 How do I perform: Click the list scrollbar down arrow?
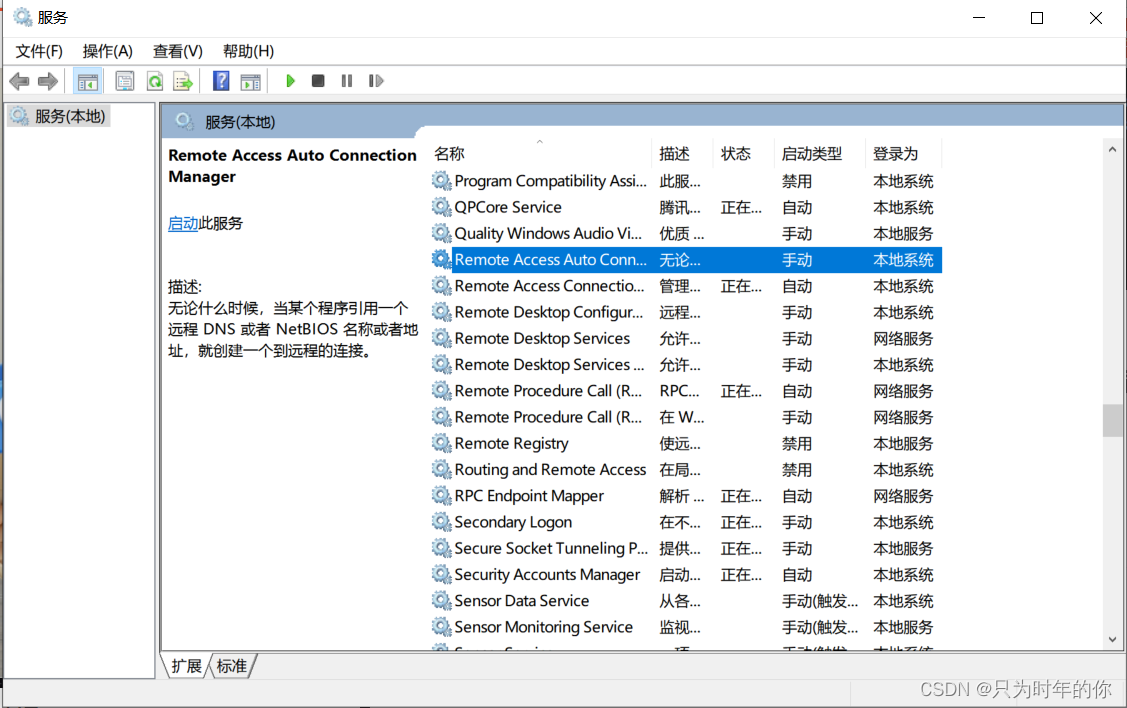(x=1112, y=639)
